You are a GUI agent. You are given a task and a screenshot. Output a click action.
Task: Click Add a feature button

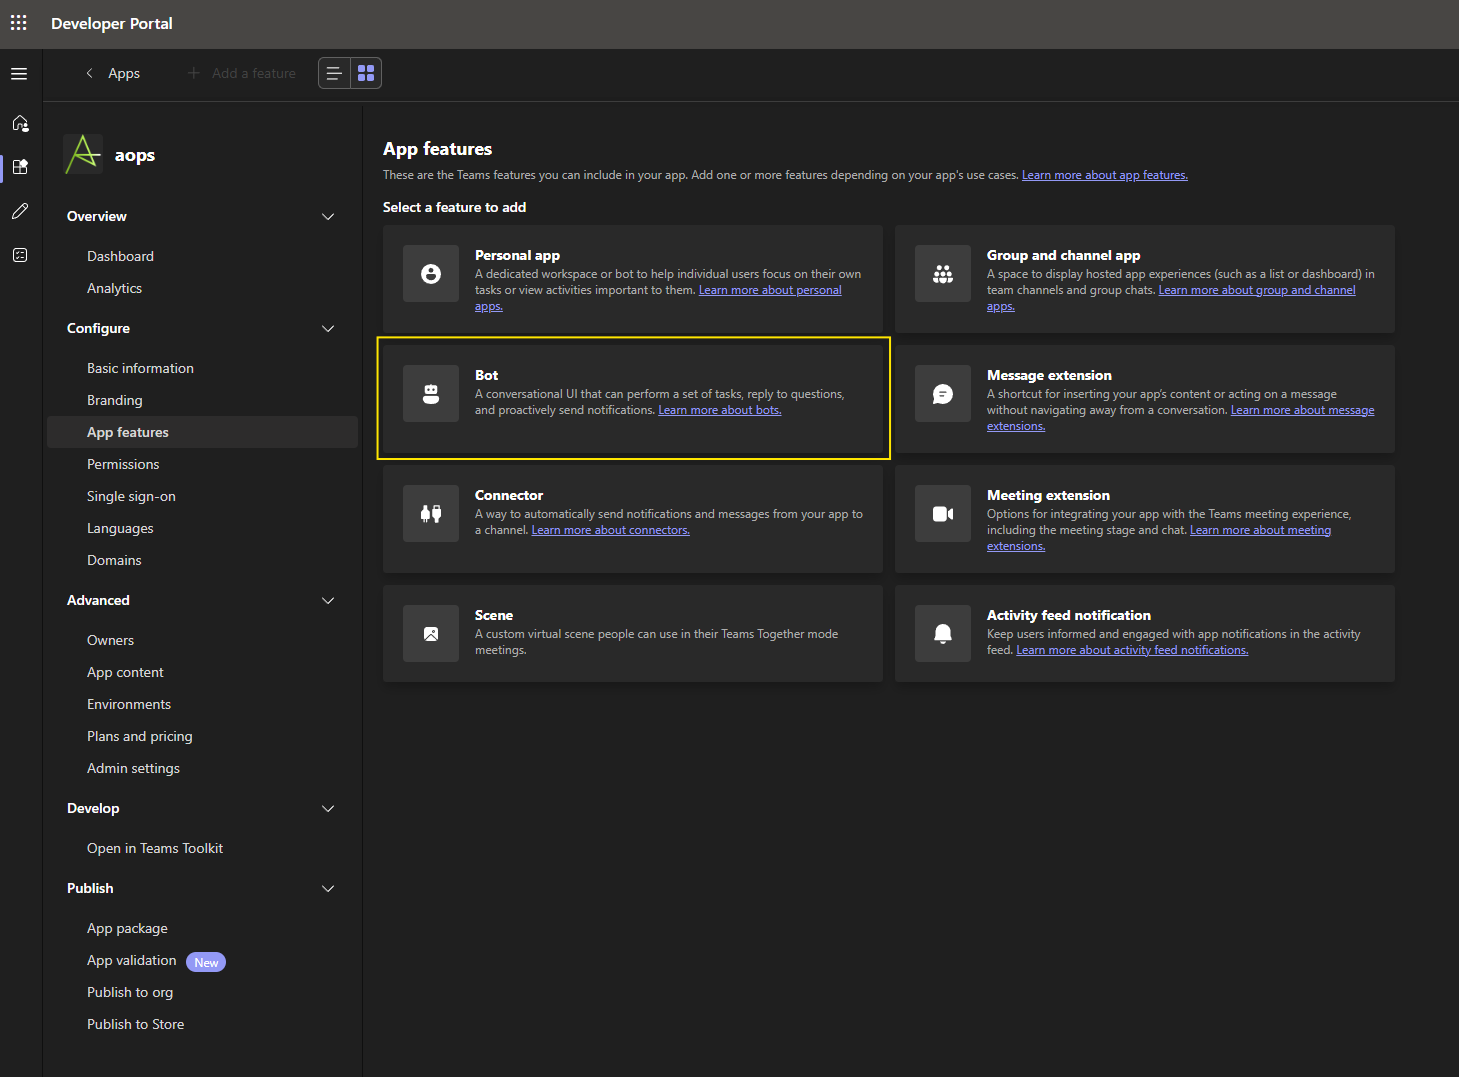click(242, 73)
